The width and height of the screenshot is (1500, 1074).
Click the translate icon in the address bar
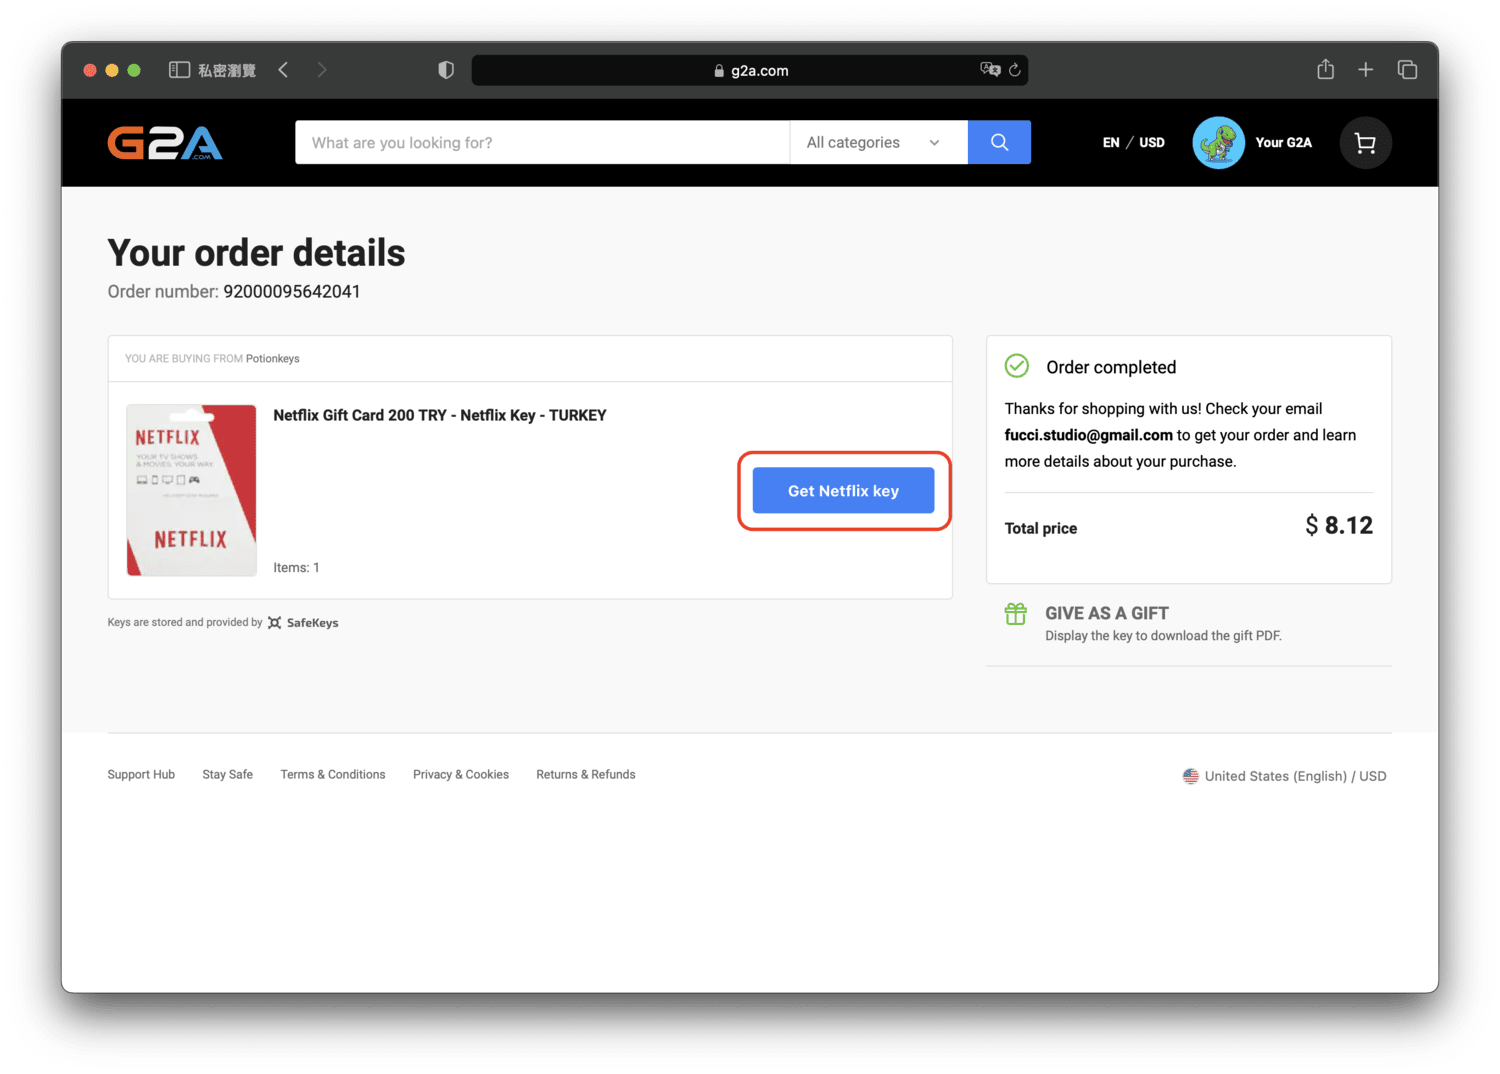tap(990, 70)
